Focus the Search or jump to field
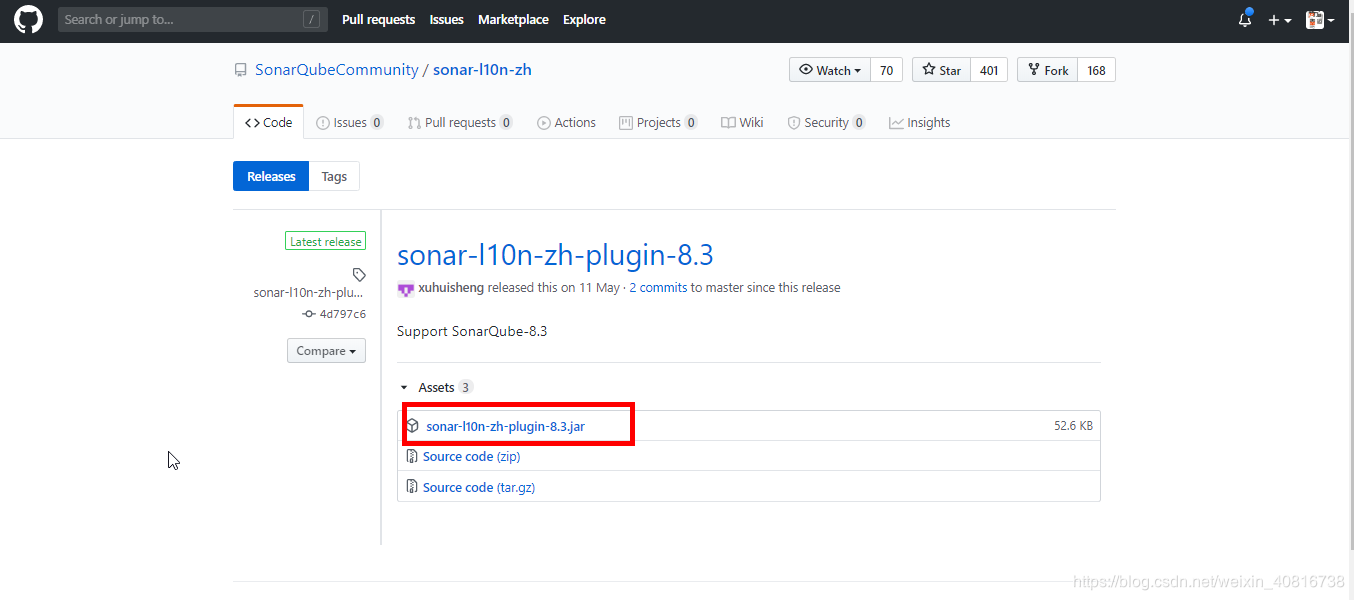The image size is (1354, 600). tap(193, 19)
